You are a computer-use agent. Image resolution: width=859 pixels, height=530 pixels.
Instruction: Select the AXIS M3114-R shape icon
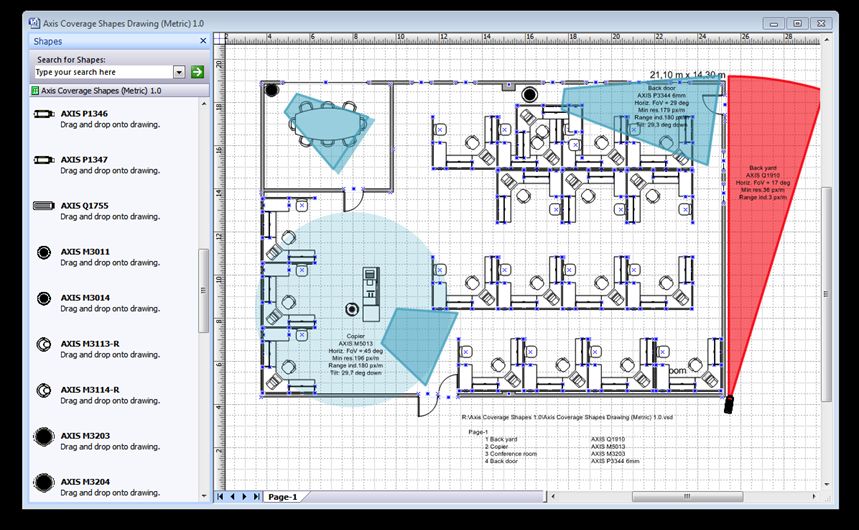pyautogui.click(x=43, y=390)
